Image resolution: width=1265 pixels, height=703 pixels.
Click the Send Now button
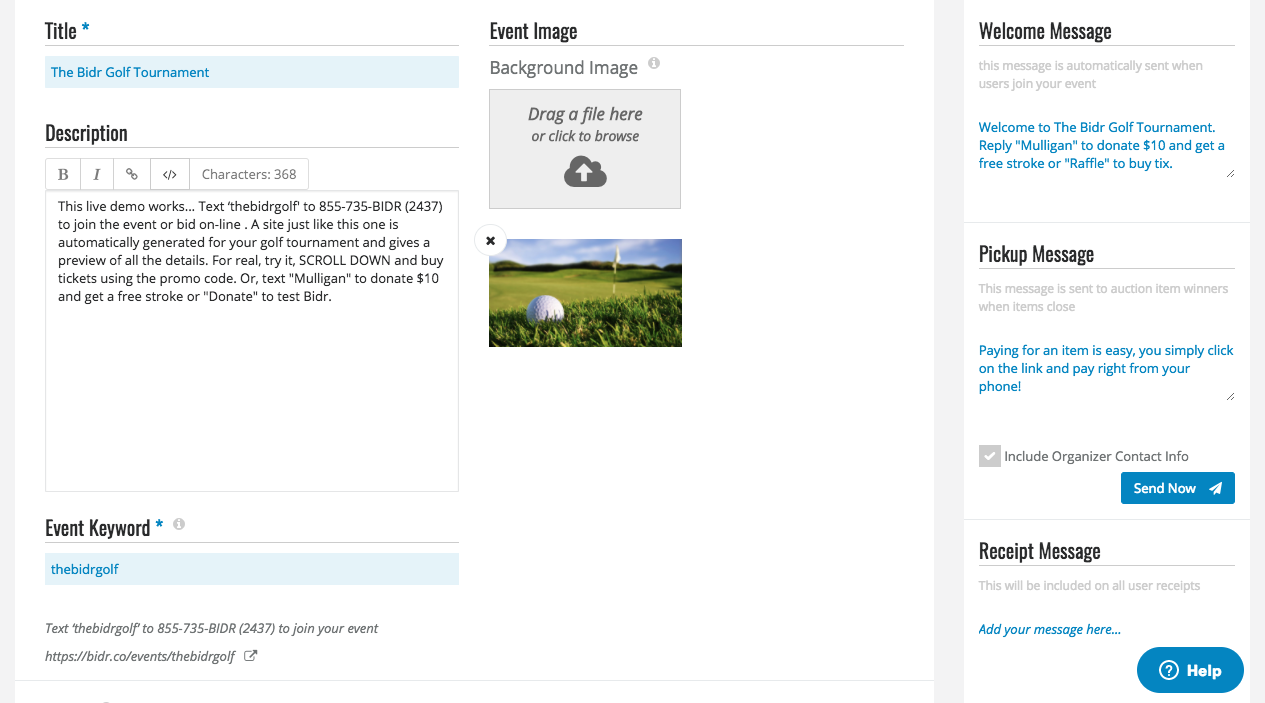pos(1177,488)
